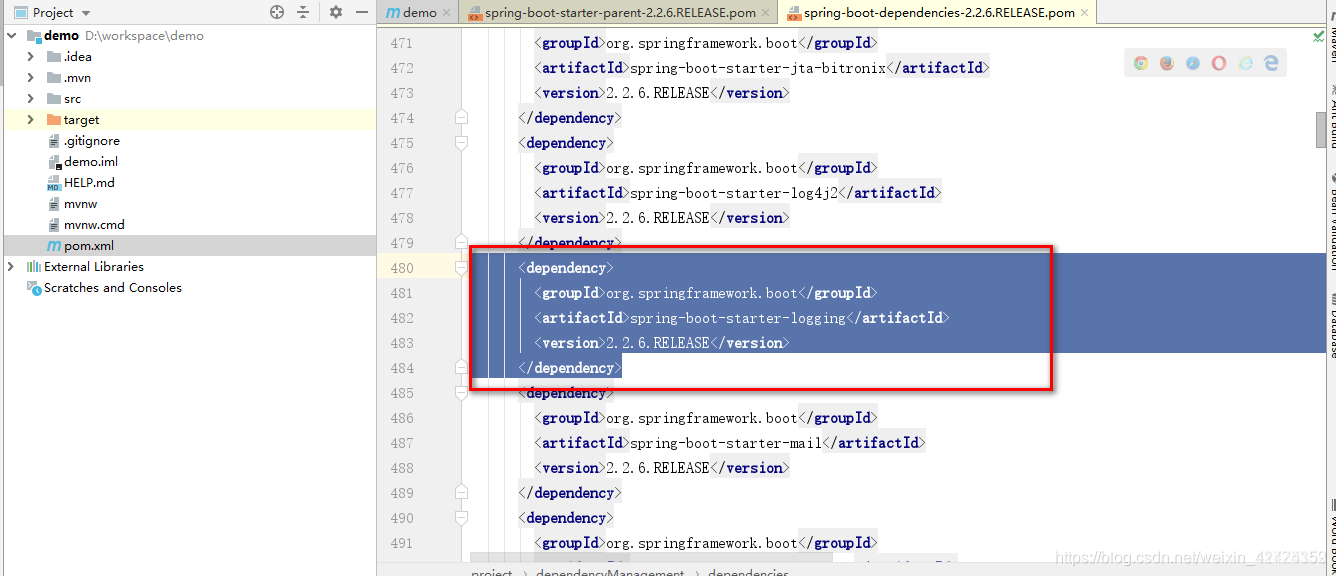1336x576 pixels.
Task: Select Scratches and Consoles node
Action: (113, 288)
